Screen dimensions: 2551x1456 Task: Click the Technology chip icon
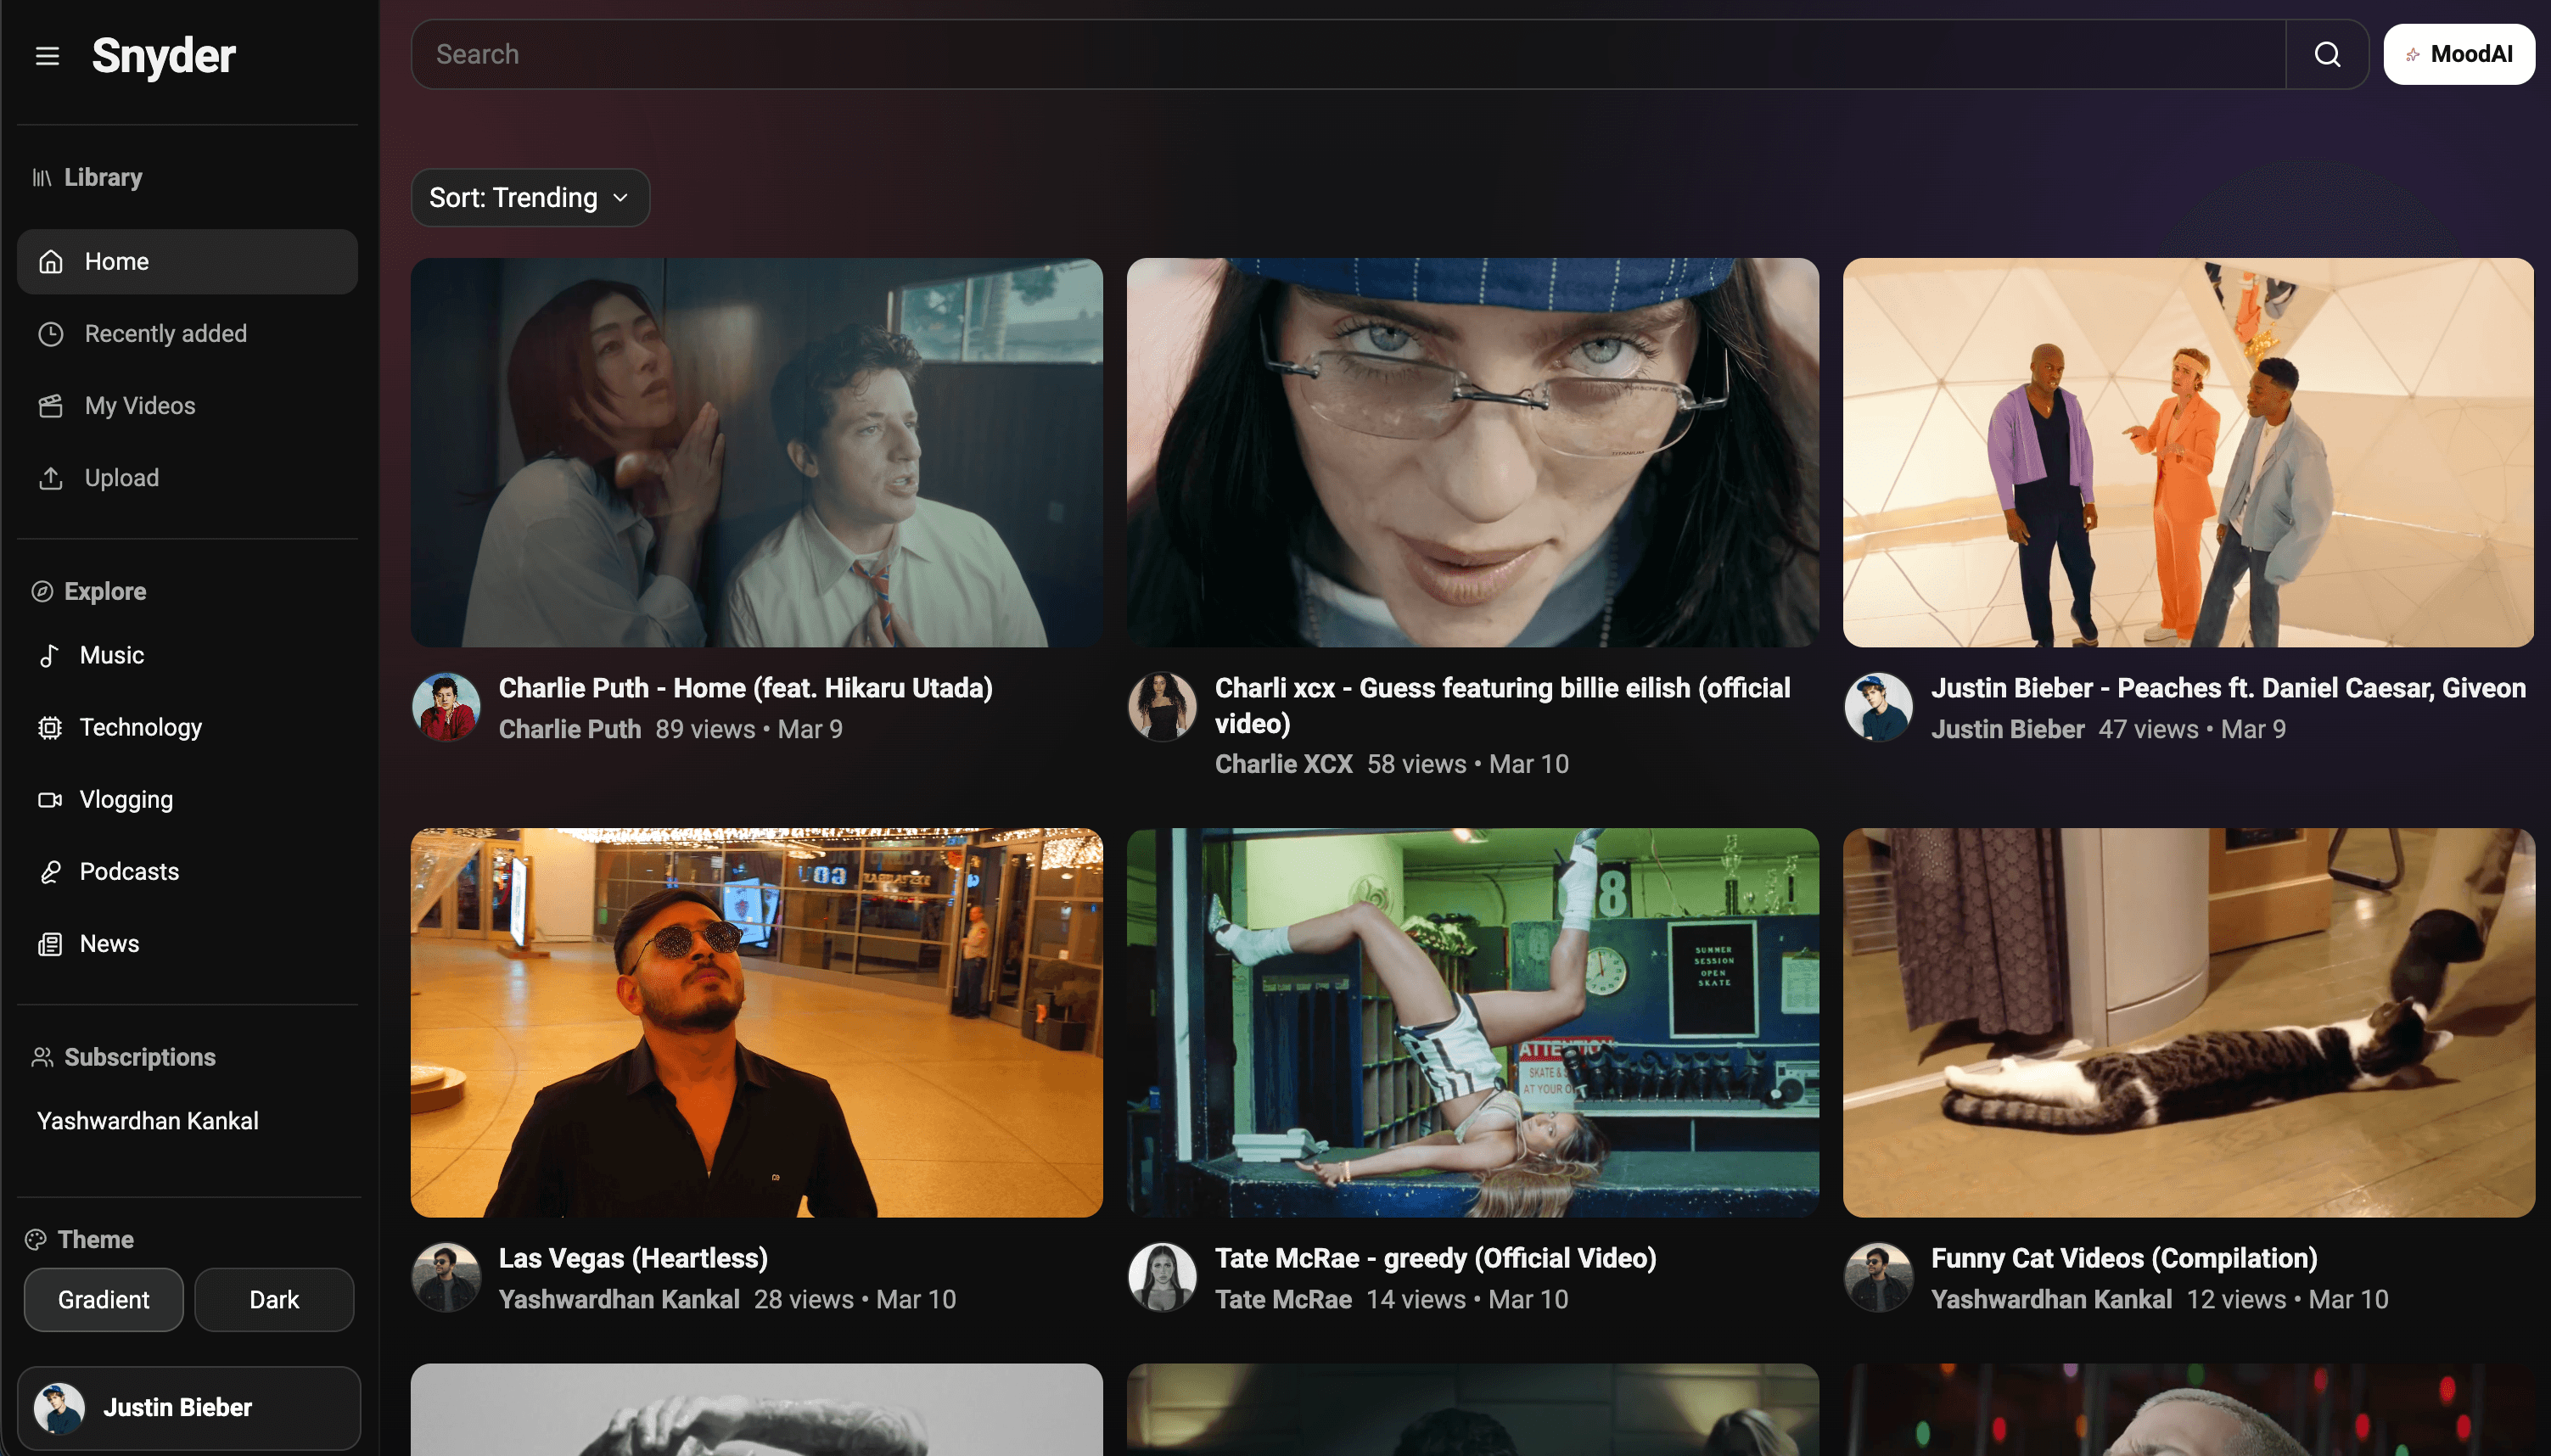[x=49, y=728]
